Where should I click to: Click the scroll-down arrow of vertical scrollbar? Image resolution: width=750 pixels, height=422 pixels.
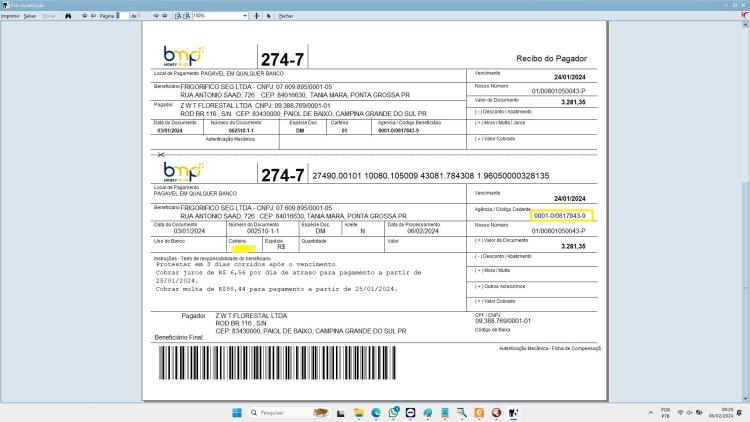click(x=745, y=399)
